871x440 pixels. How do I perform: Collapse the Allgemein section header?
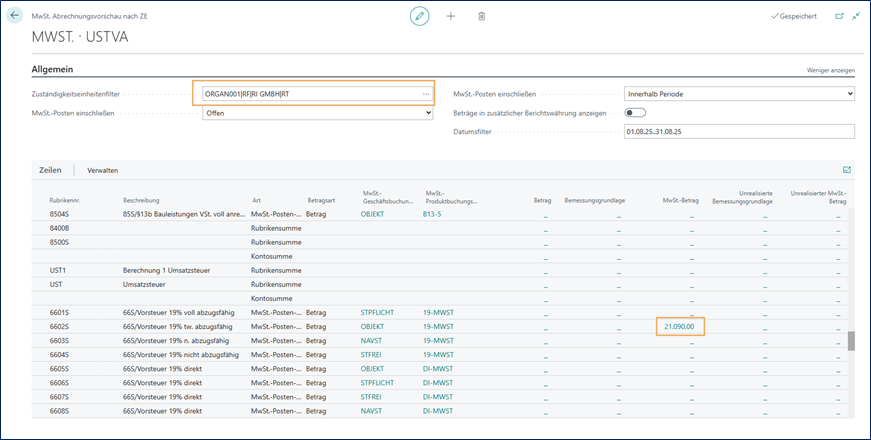(x=54, y=69)
